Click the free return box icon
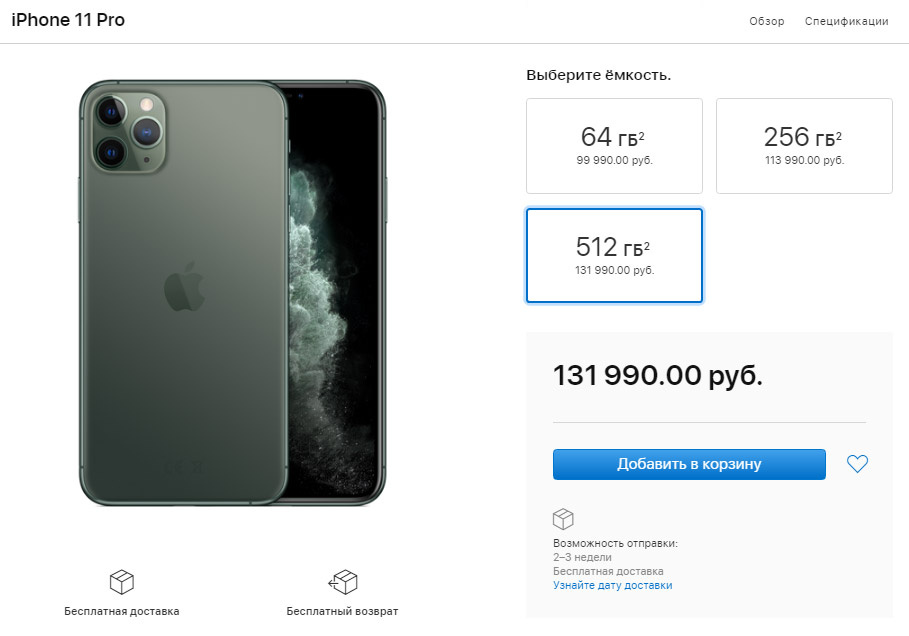909x636 pixels. coord(343,582)
